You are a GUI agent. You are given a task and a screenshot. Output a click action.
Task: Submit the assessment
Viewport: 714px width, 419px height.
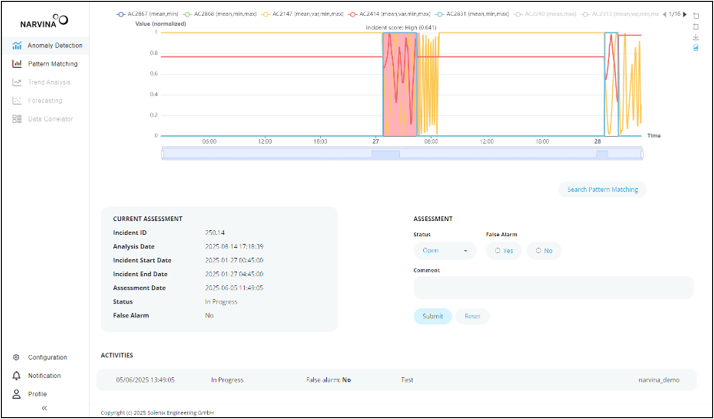click(x=433, y=316)
